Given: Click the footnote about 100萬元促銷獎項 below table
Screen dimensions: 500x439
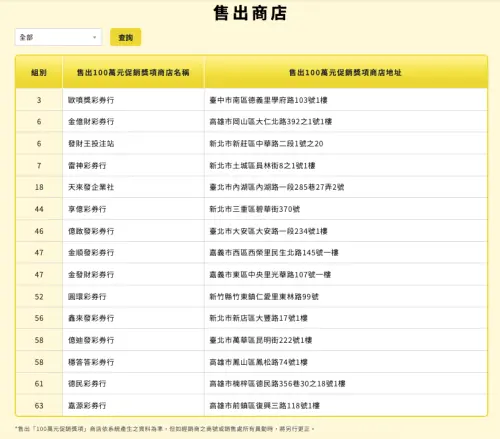Looking at the screenshot, I should point(165,429).
